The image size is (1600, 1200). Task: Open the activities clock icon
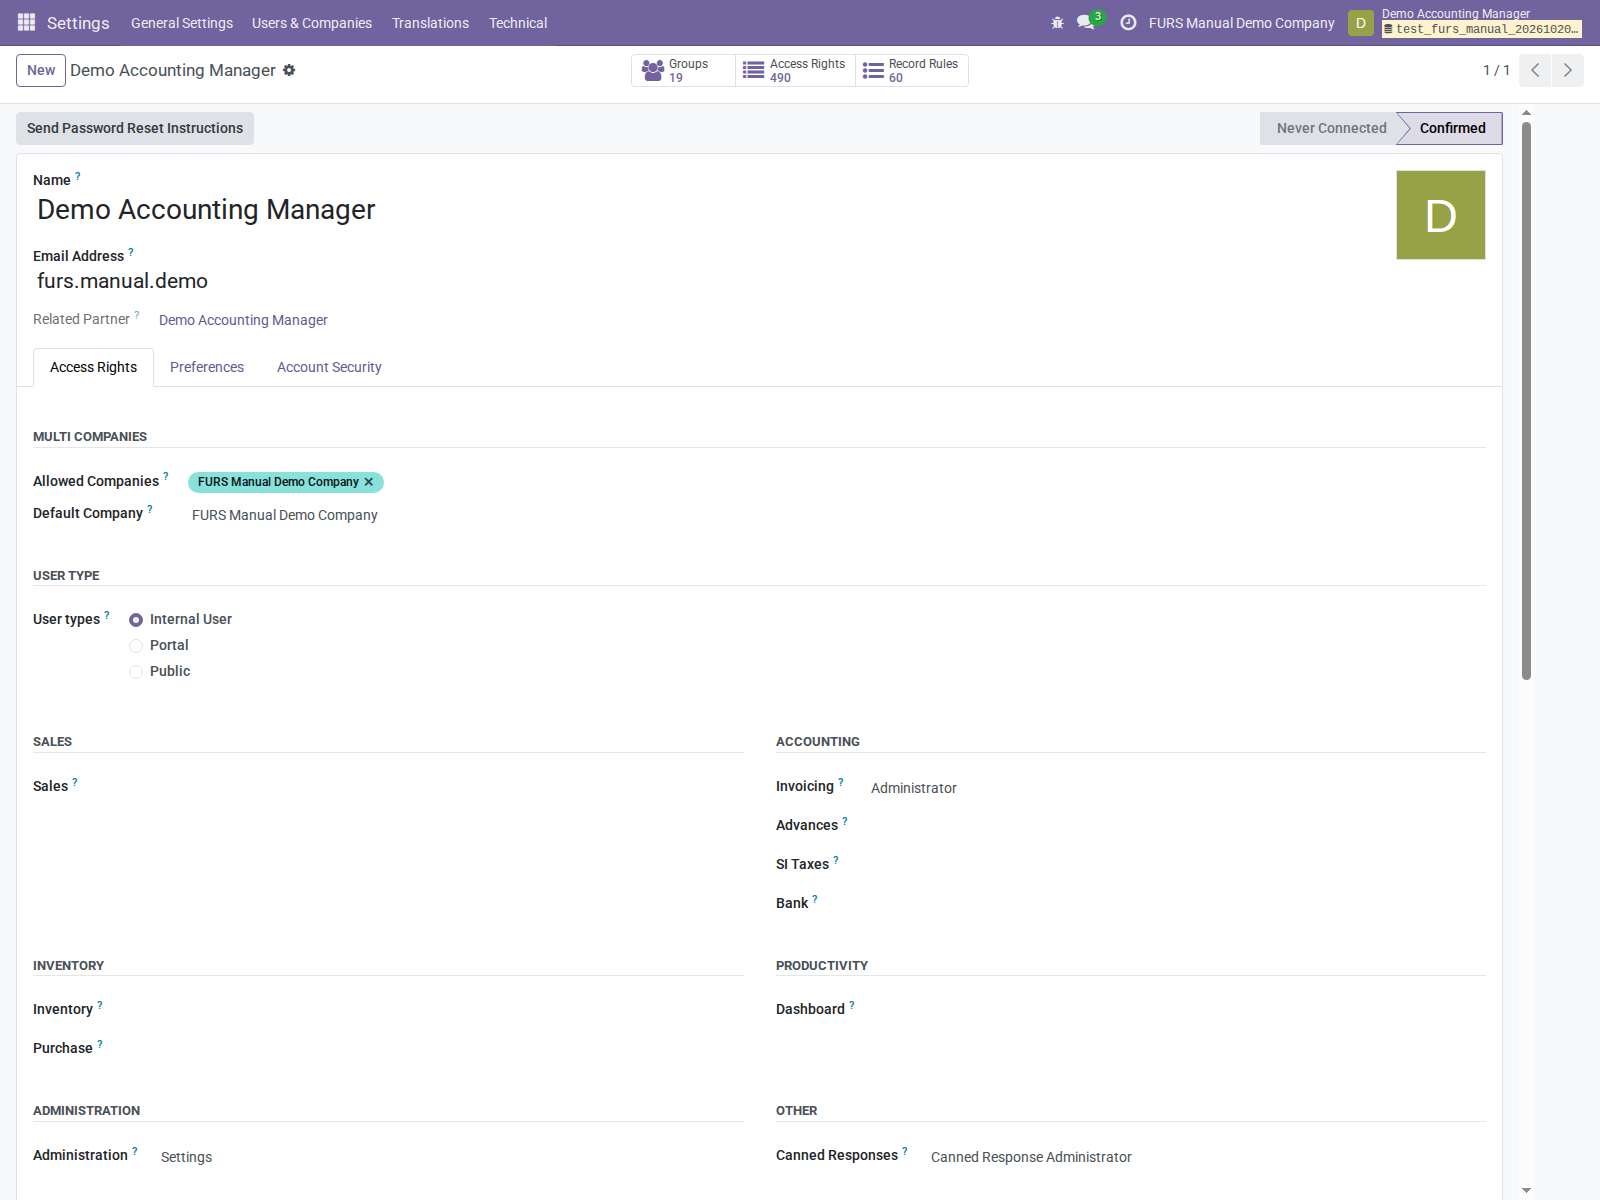point(1128,22)
